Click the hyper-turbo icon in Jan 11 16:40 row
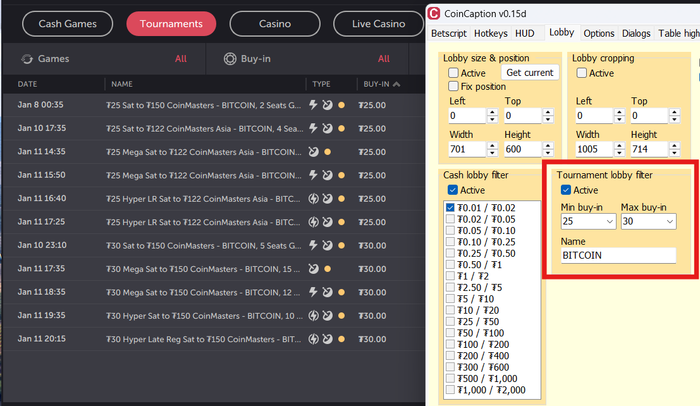Image resolution: width=700 pixels, height=406 pixels. [x=314, y=199]
